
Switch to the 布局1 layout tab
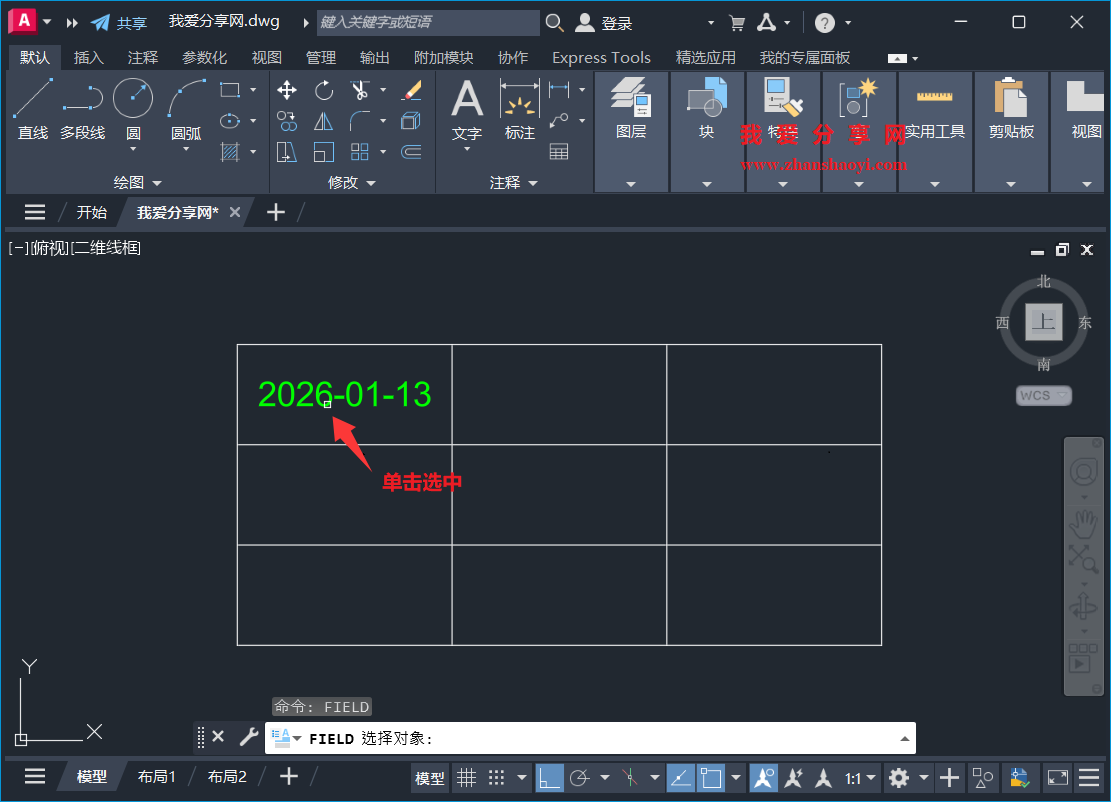pyautogui.click(x=157, y=776)
